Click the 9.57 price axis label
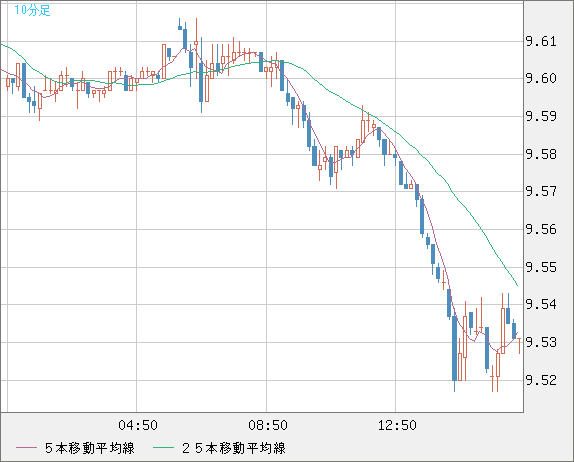Screen dimensions: 574x462 541,191
